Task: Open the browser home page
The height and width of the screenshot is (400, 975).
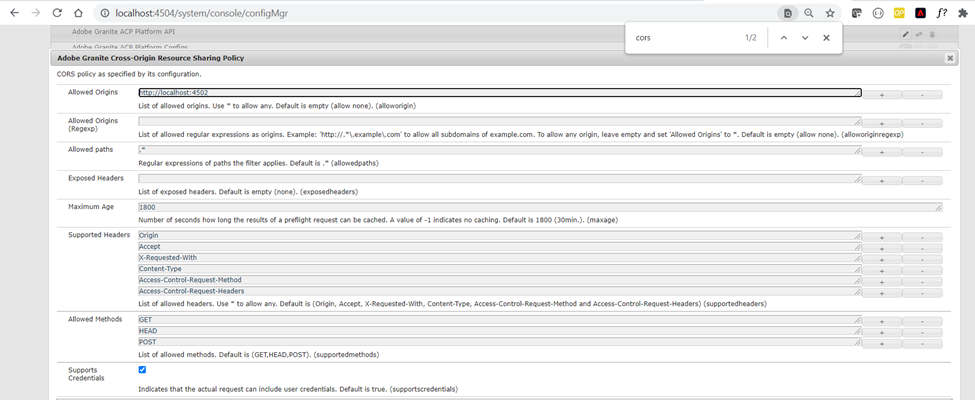Action: click(x=78, y=12)
